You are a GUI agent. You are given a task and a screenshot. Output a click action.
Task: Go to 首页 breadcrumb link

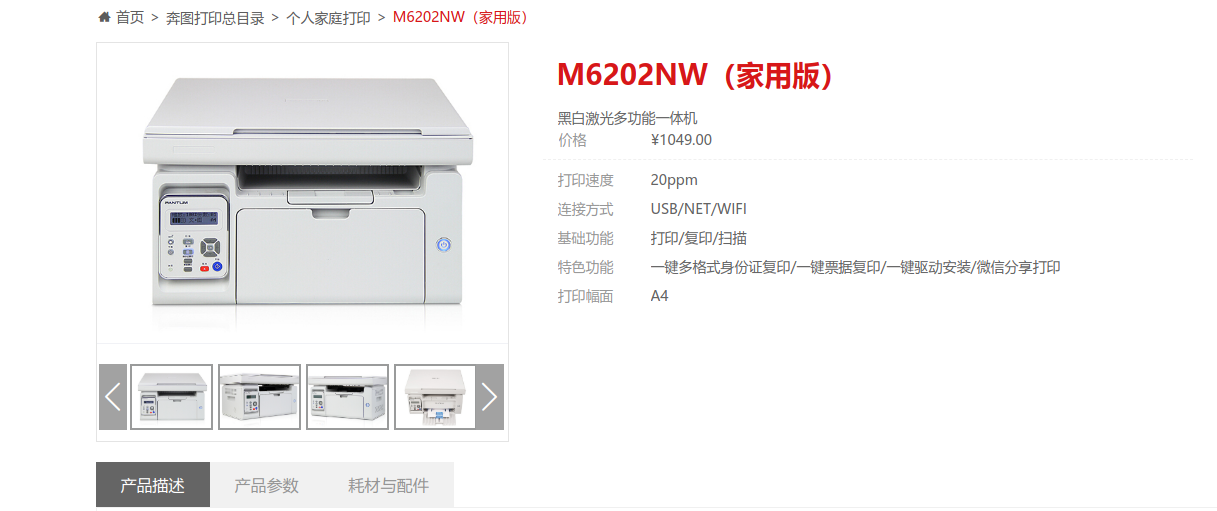click(130, 17)
